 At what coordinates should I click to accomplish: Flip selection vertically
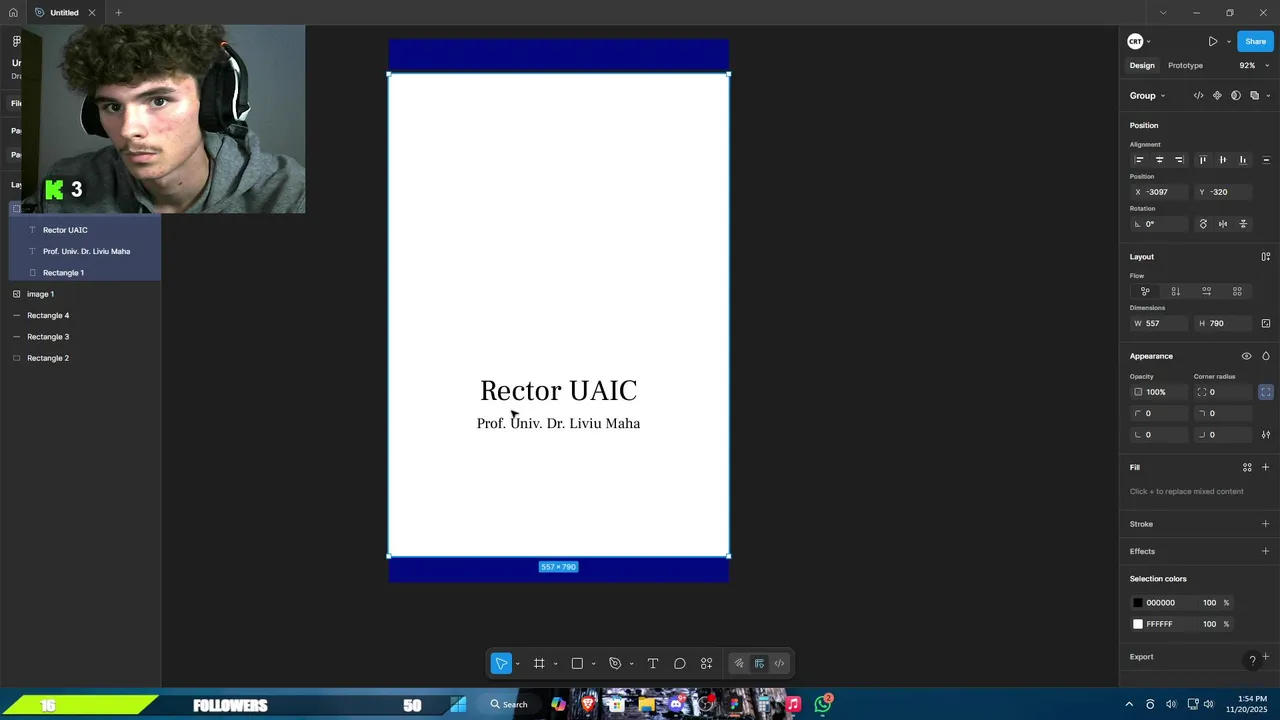click(x=1243, y=224)
